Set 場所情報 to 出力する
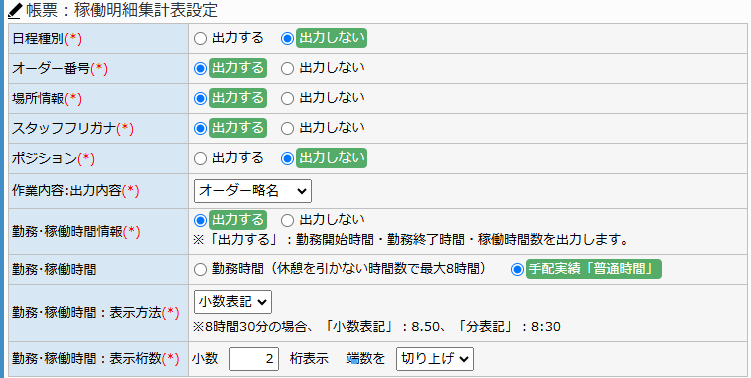Screen dimensions: 751x378 pyautogui.click(x=200, y=99)
